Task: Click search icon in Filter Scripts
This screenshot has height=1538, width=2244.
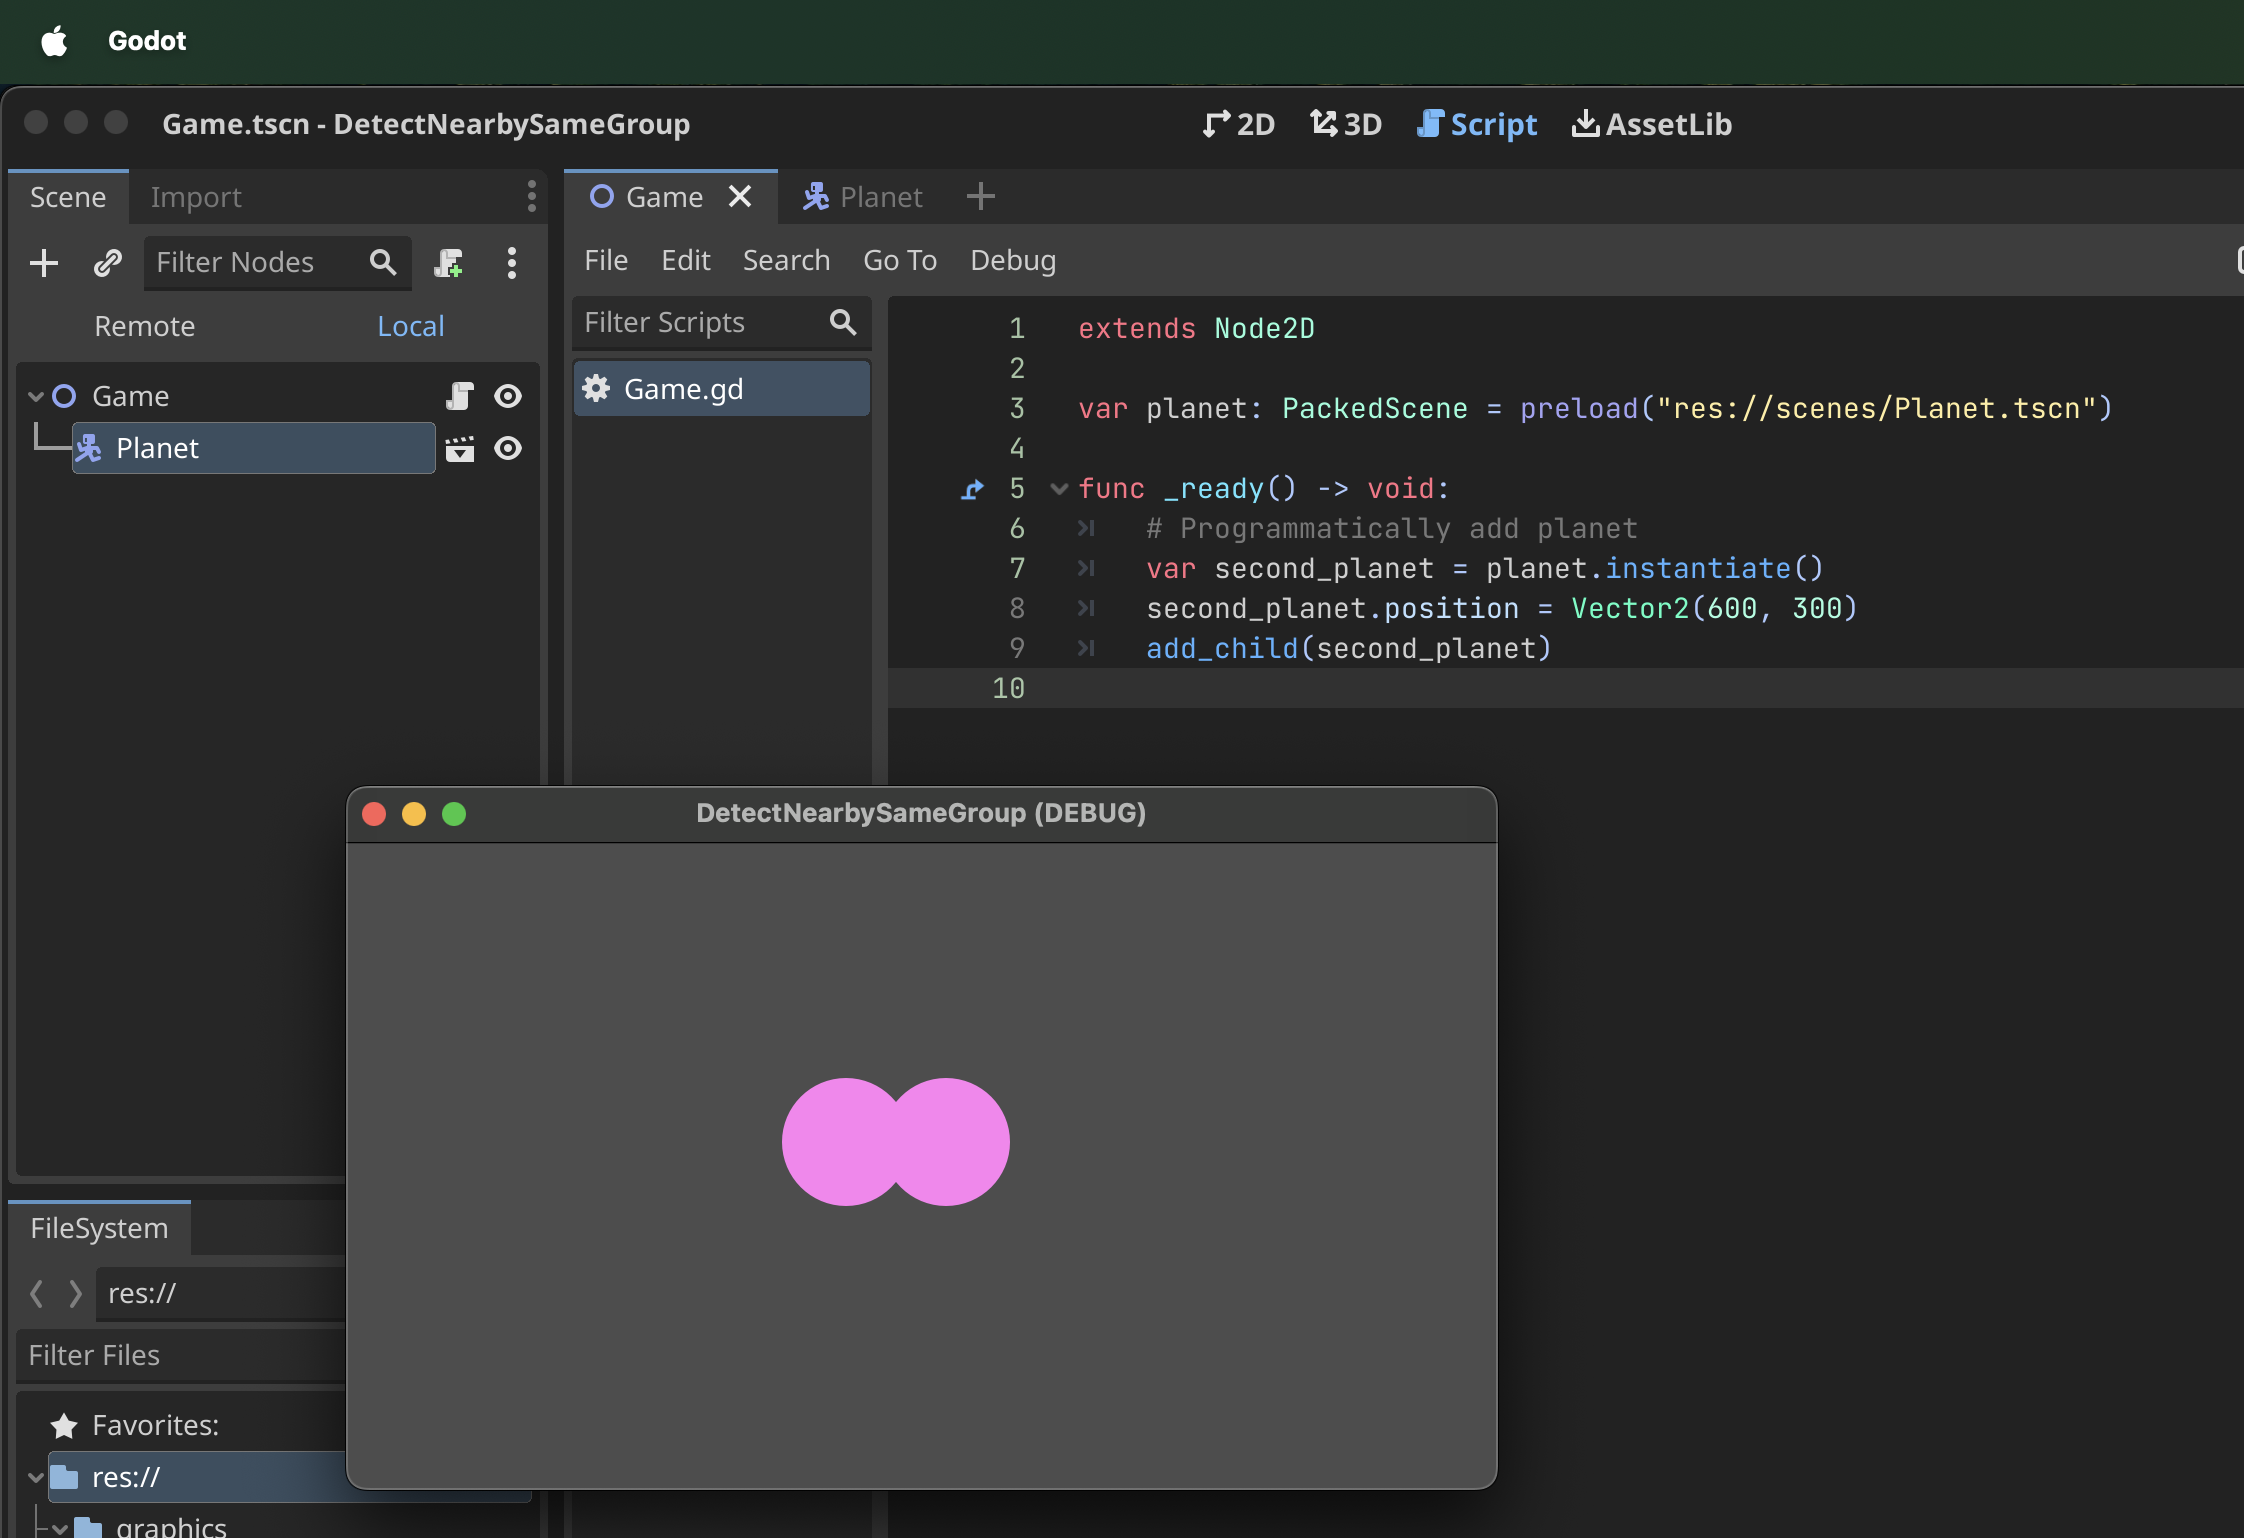Action: pos(843,322)
